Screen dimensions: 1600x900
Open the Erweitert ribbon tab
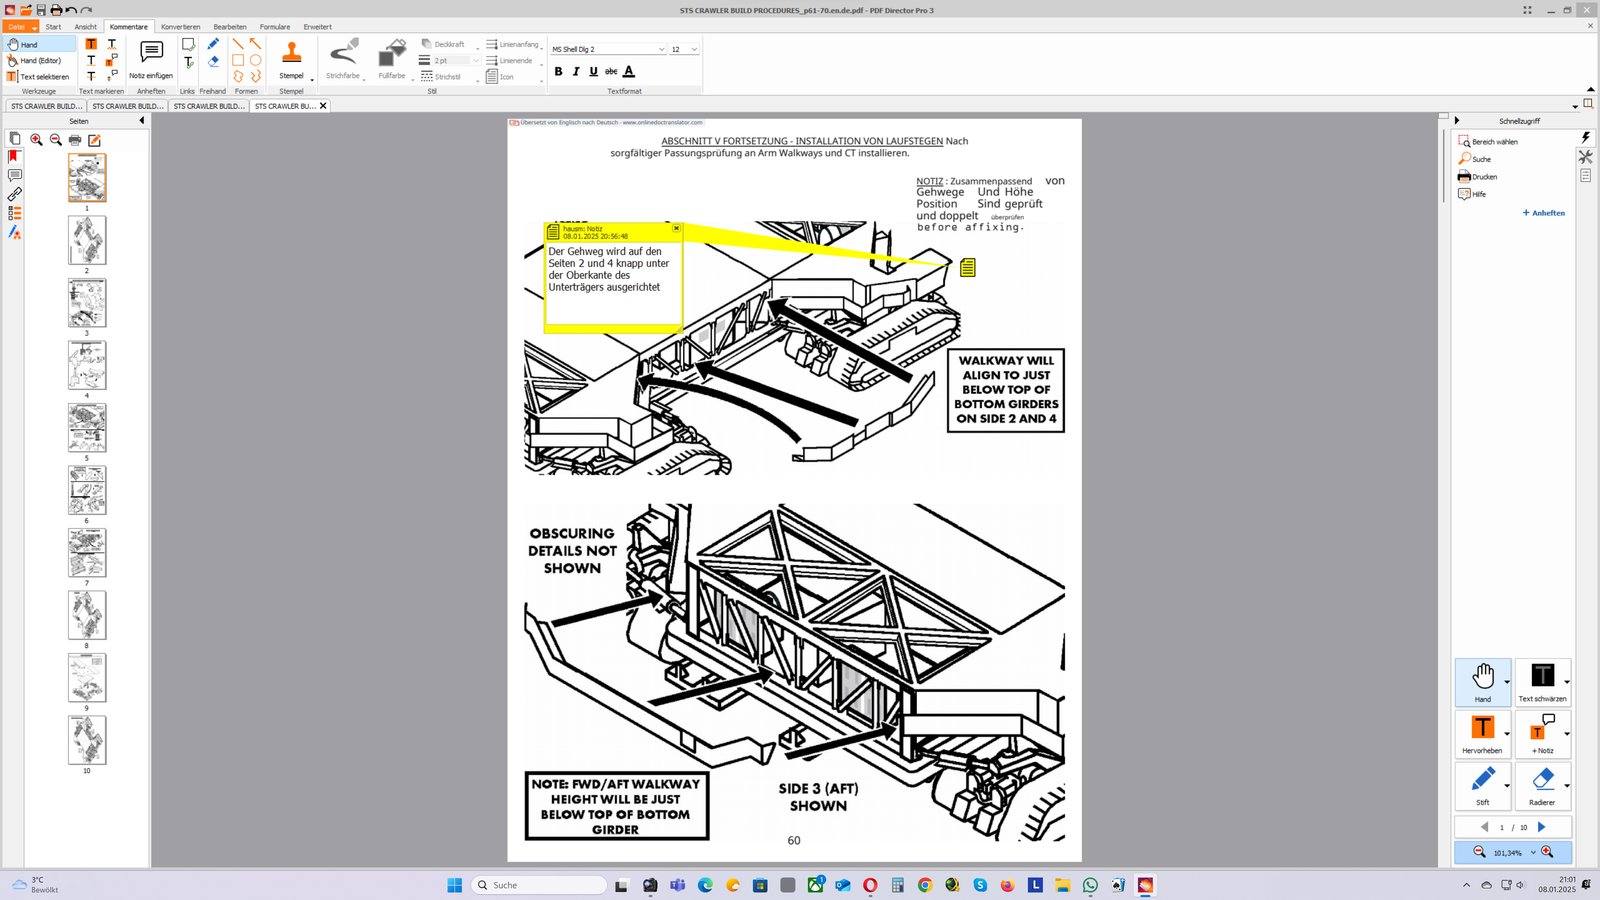click(x=318, y=27)
